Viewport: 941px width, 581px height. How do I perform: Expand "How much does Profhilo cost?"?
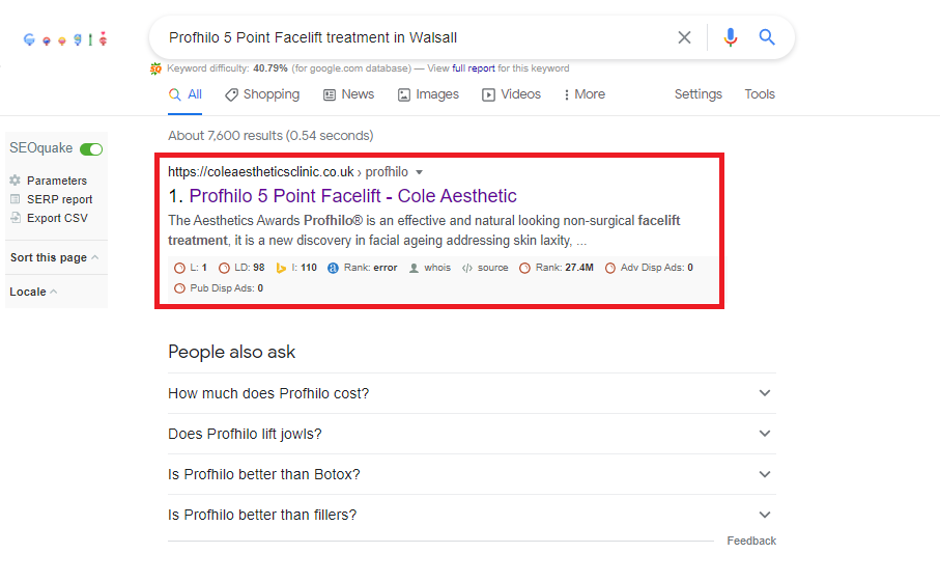click(x=472, y=393)
